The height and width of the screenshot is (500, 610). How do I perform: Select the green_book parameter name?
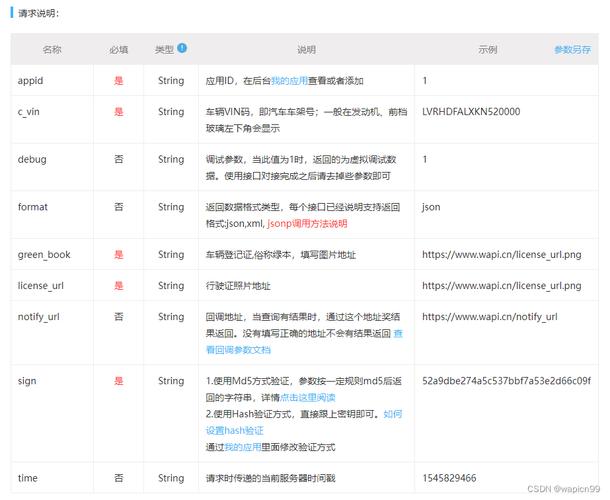pyautogui.click(x=44, y=255)
